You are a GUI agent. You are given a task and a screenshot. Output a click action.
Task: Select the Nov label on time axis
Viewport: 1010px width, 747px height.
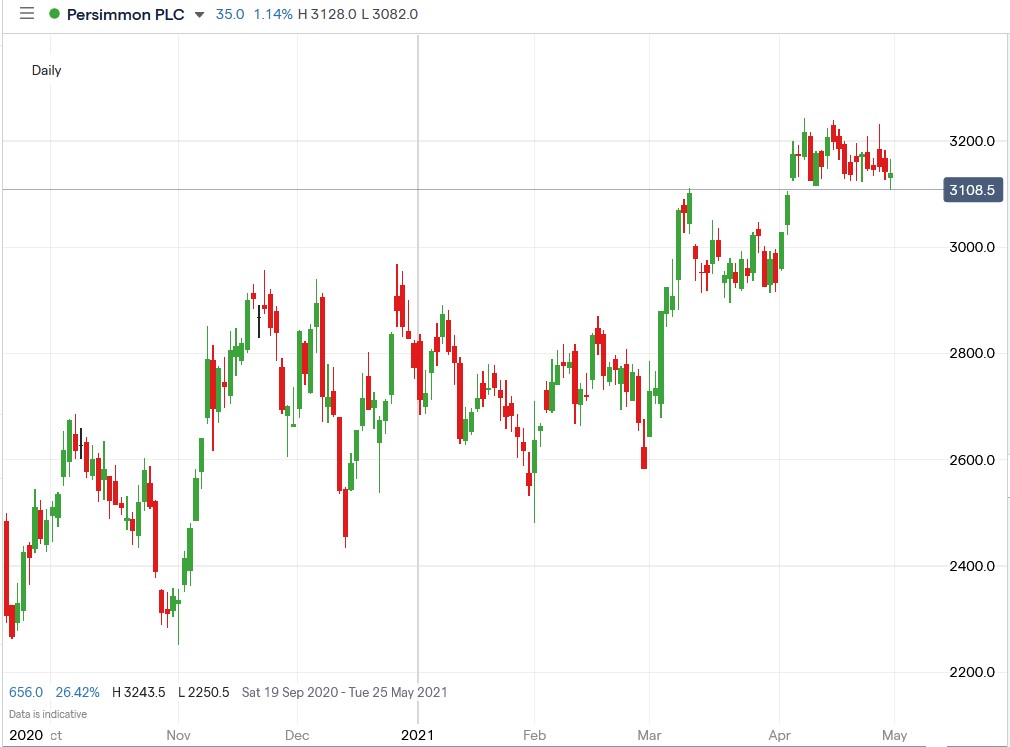pos(178,735)
